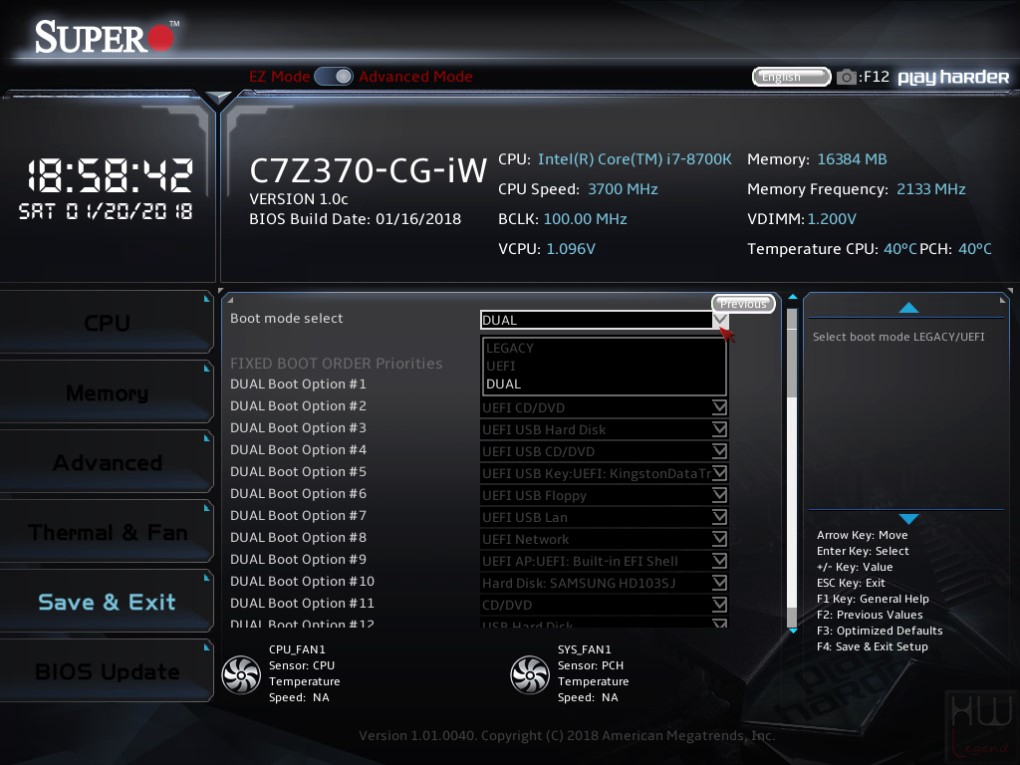Toggle the EZ Mode / Advanced Mode switch
The image size is (1020, 765).
click(334, 77)
